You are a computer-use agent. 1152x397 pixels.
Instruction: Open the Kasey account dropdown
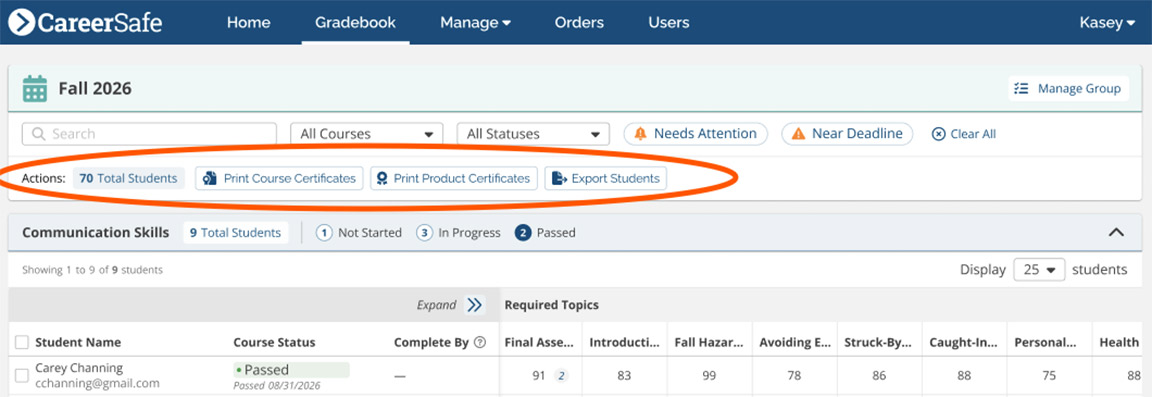(1107, 22)
